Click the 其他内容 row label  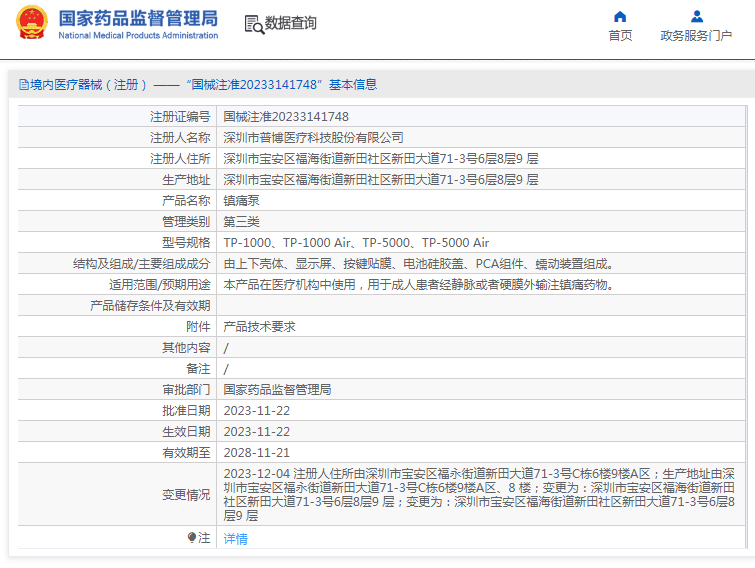pyautogui.click(x=186, y=348)
